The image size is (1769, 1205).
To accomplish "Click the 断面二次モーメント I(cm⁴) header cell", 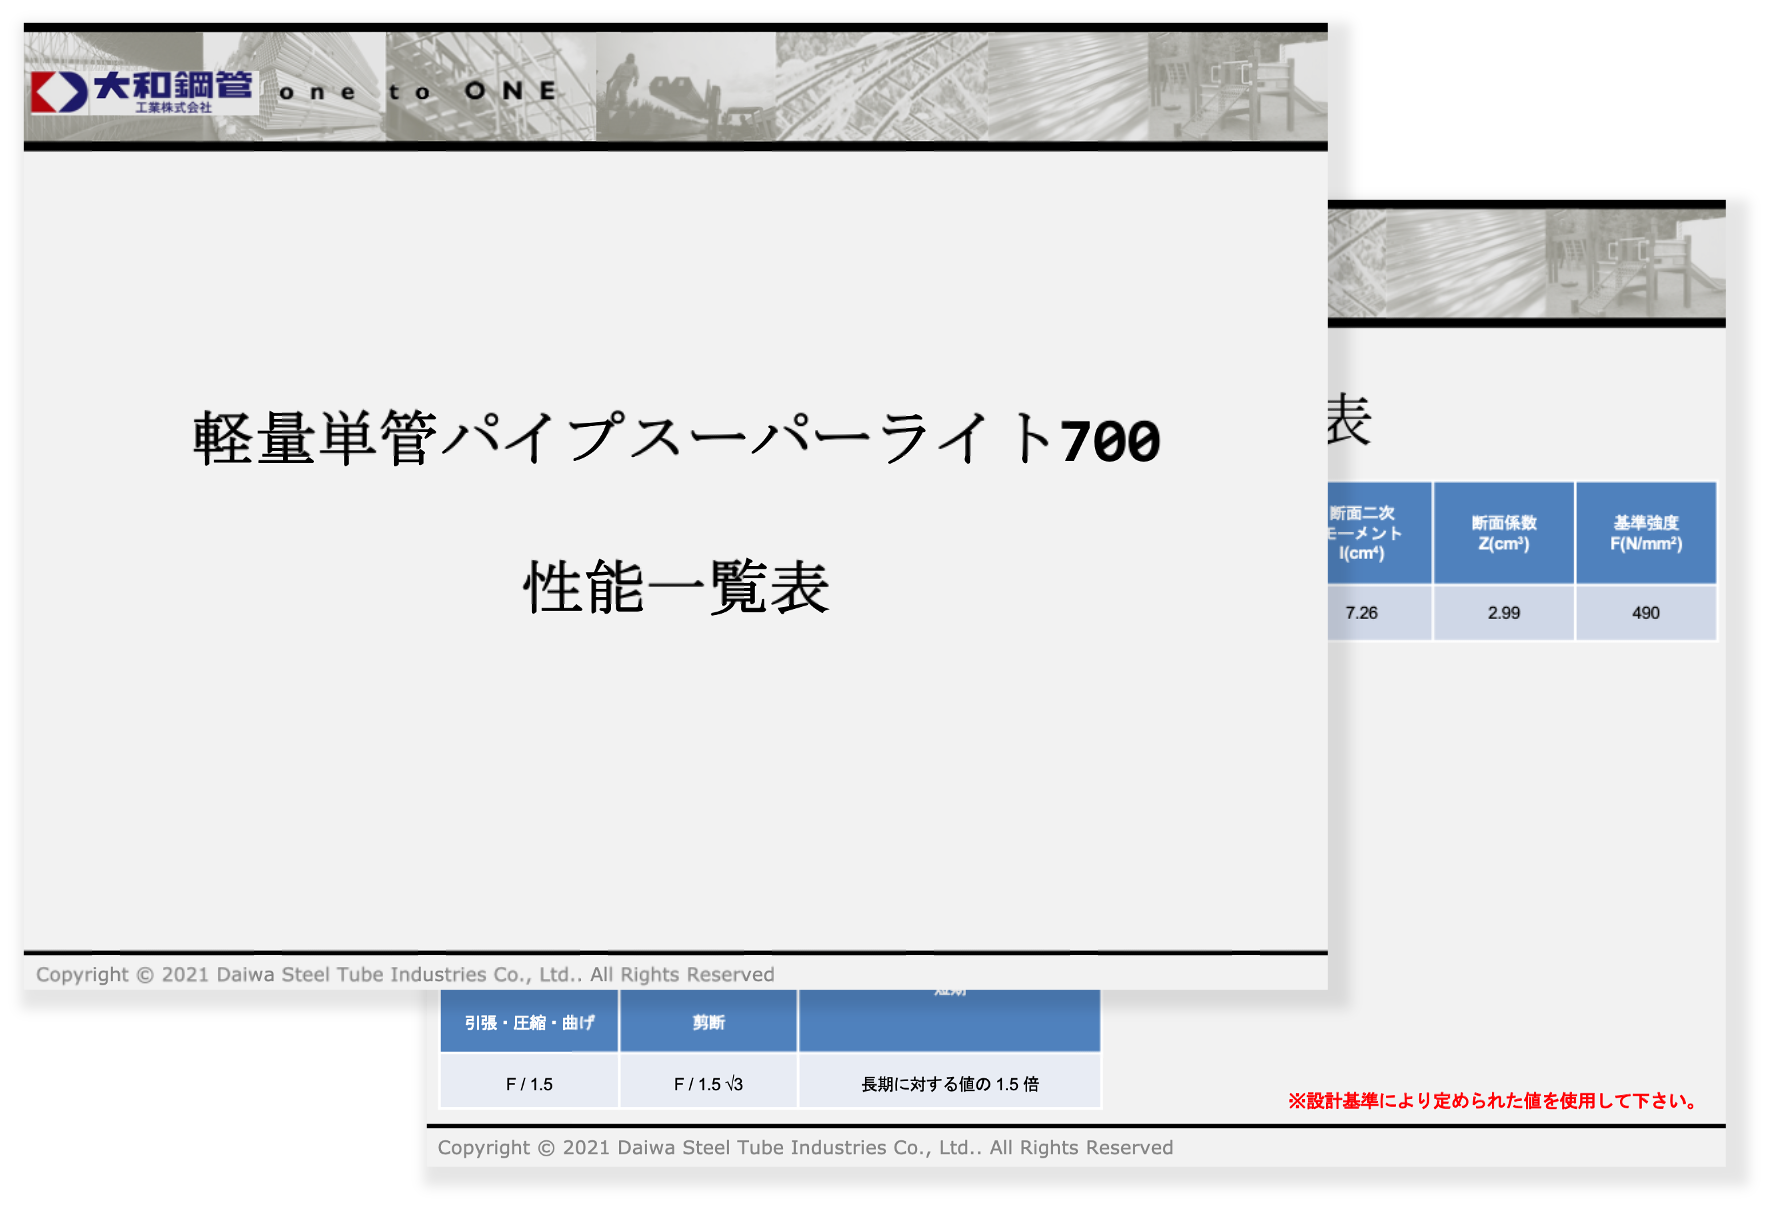I will (x=1379, y=533).
